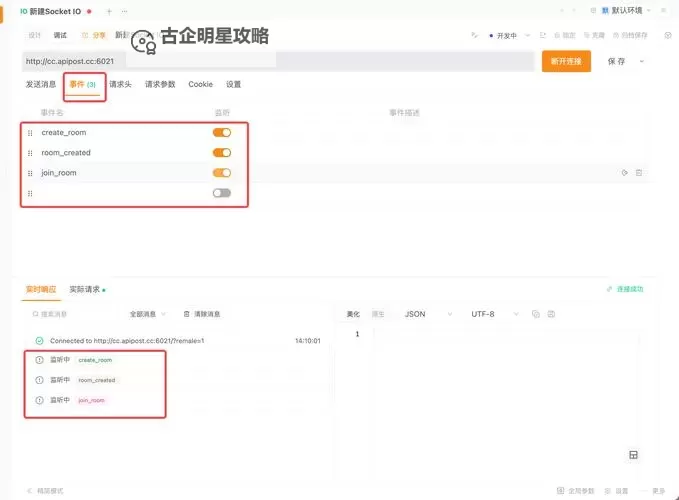Image resolution: width=679 pixels, height=500 pixels.
Task: Open the 设置 tab beside Cookie
Action: (x=233, y=84)
